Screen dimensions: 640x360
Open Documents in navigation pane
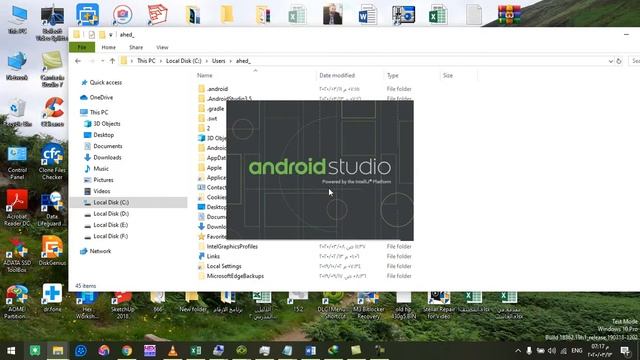coord(108,146)
